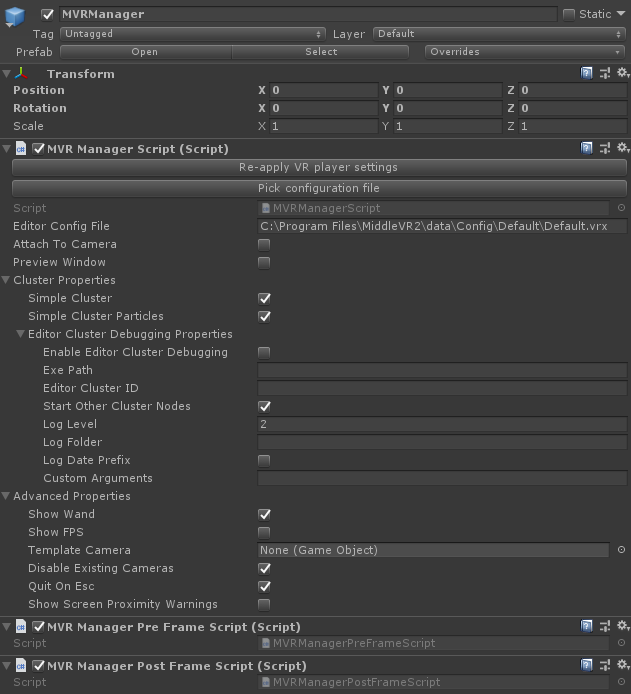
Task: Collapse the MVR Manager Script component
Action: [x=6, y=149]
